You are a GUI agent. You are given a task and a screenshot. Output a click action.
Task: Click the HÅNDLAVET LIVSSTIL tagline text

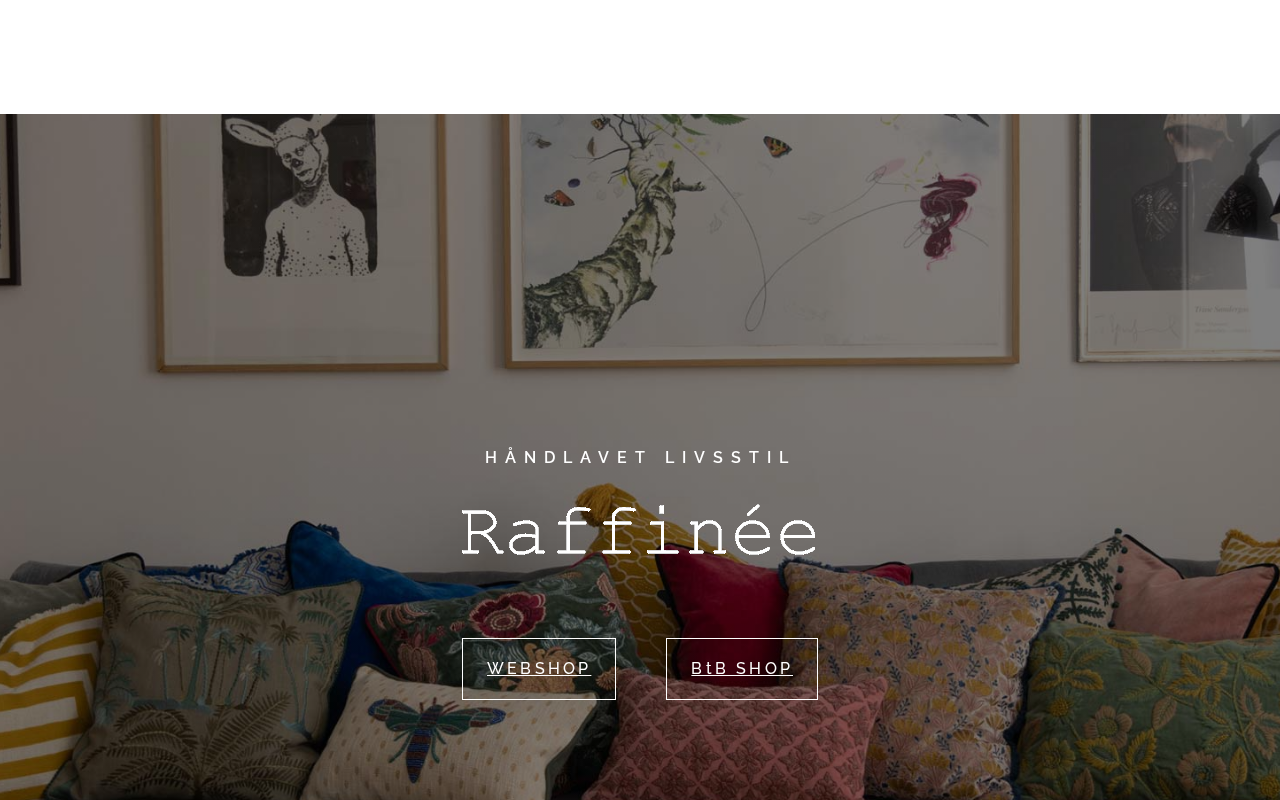(x=640, y=457)
